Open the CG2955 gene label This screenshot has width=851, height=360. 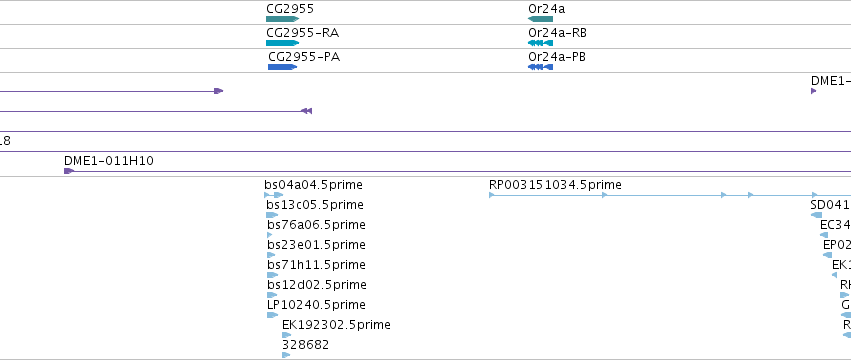point(290,9)
